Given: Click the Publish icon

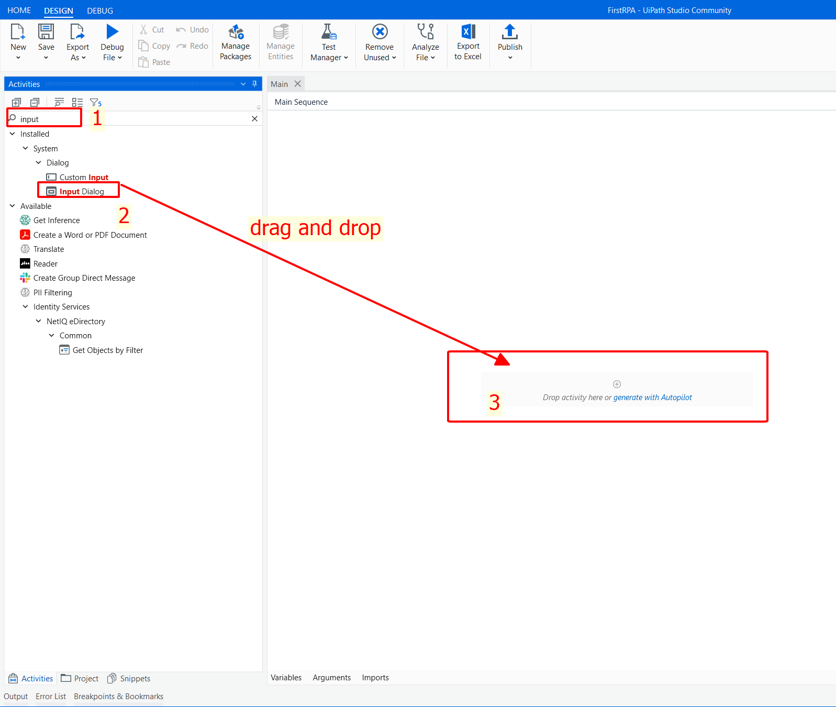Looking at the screenshot, I should [510, 32].
